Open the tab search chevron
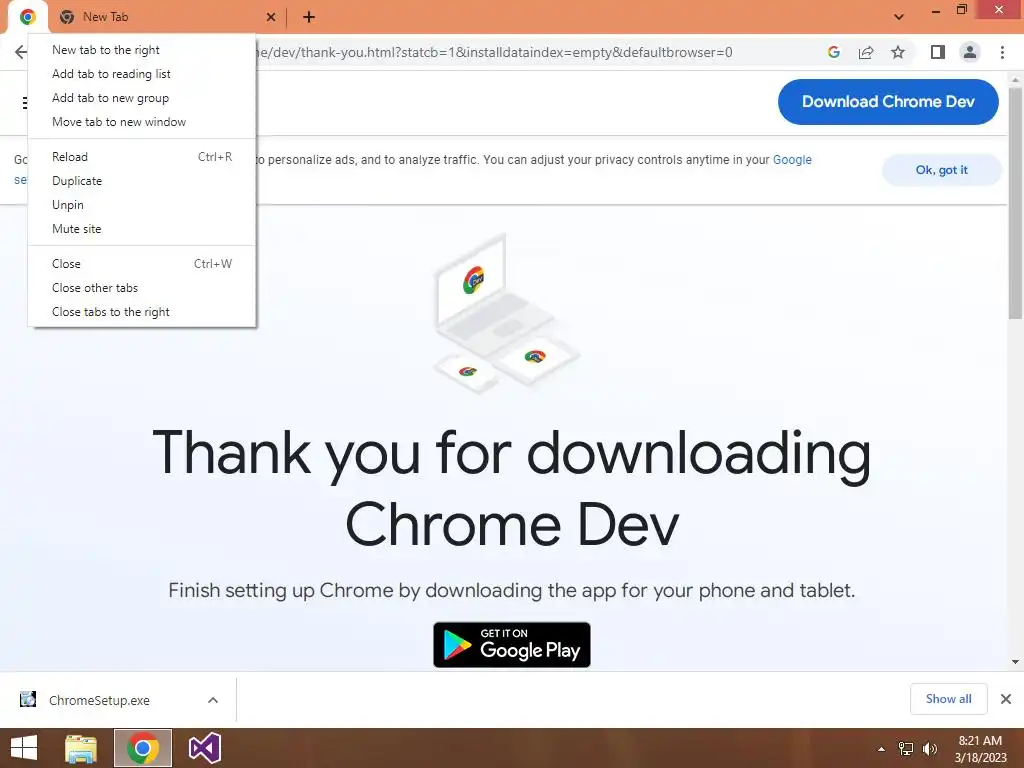Screen dimensions: 1024x768 click(899, 17)
